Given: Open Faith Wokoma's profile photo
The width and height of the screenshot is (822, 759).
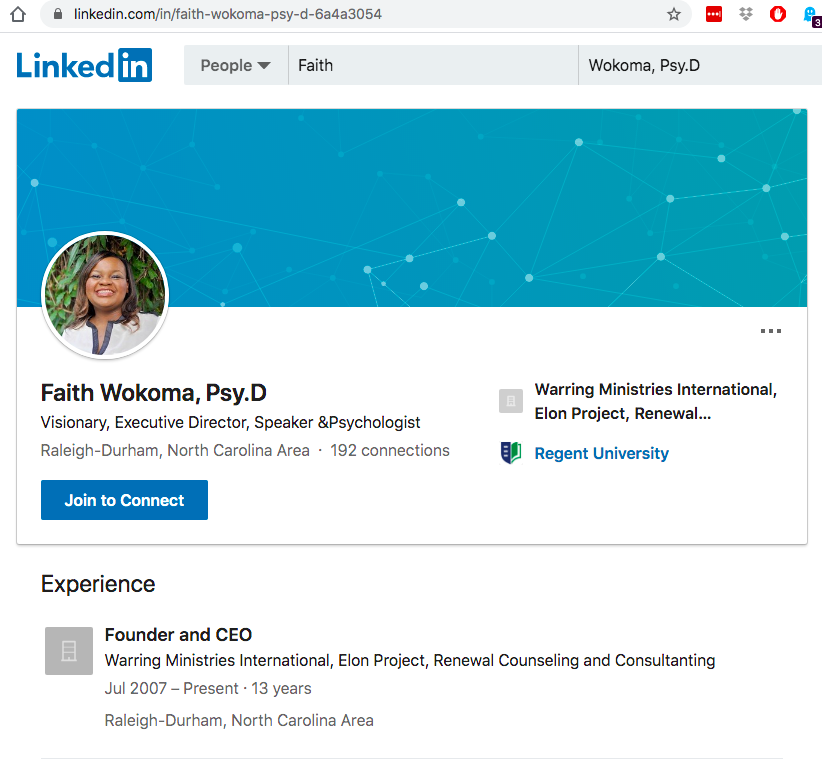Looking at the screenshot, I should click(105, 295).
